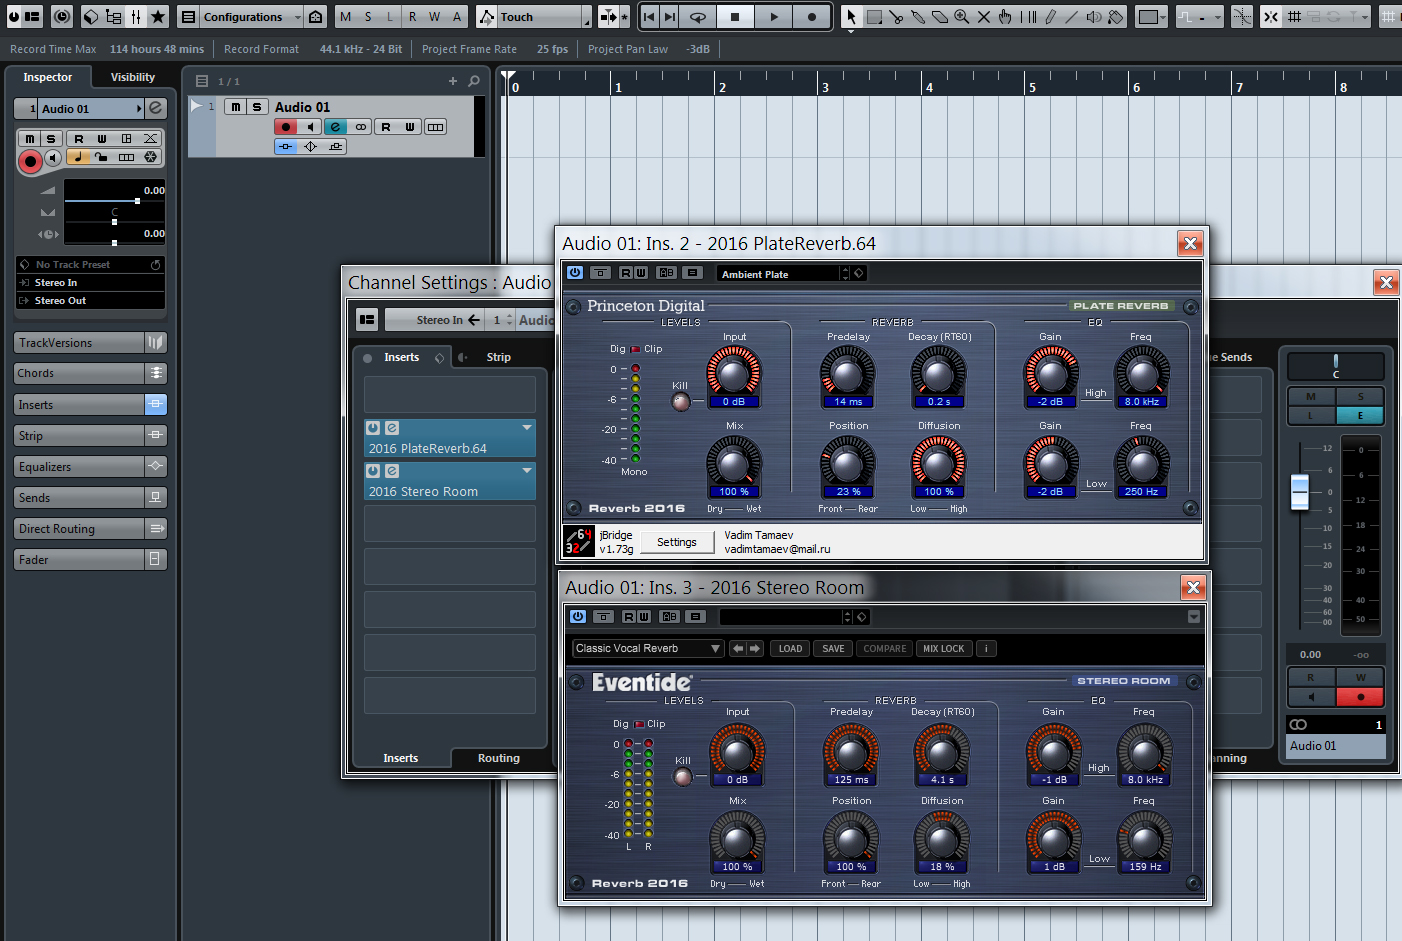1402x941 pixels.
Task: Freeze the Audio 01 channel in Inspector
Action: [150, 157]
